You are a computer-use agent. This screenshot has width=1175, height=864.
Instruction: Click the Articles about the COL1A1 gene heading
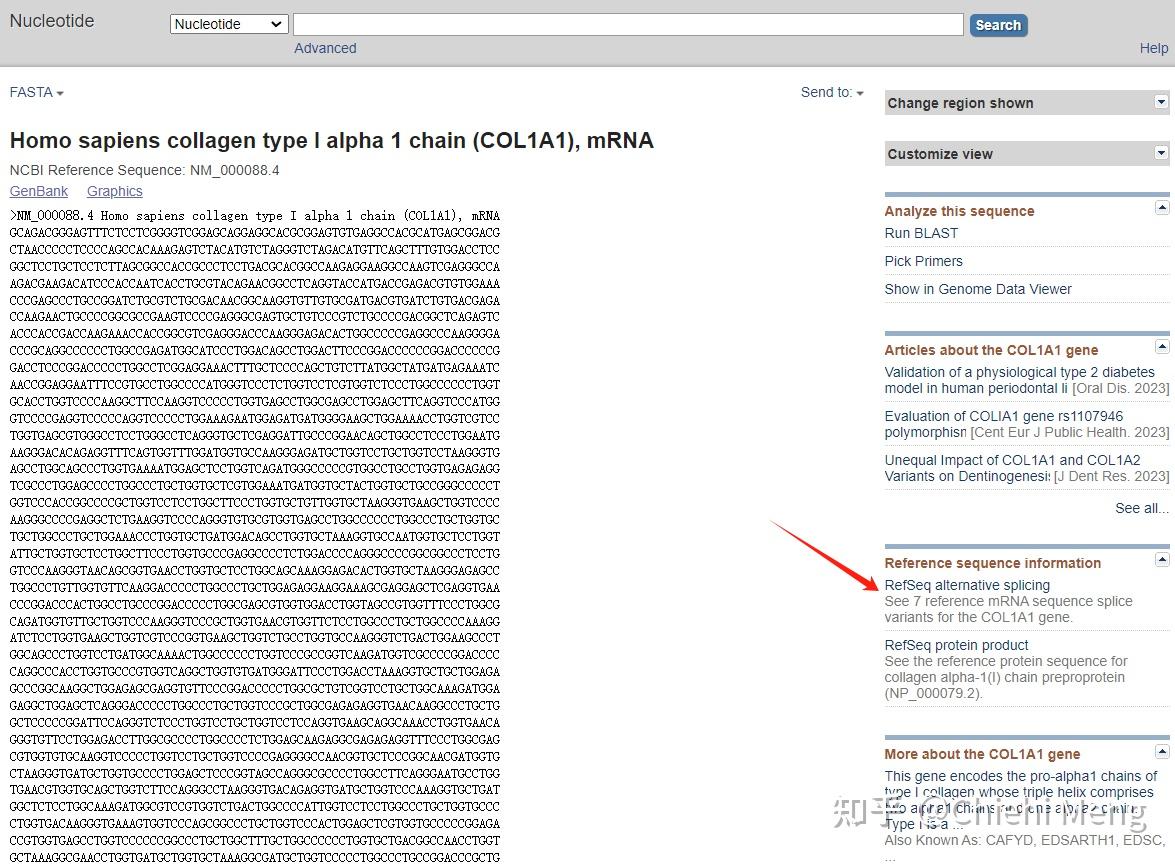point(991,350)
